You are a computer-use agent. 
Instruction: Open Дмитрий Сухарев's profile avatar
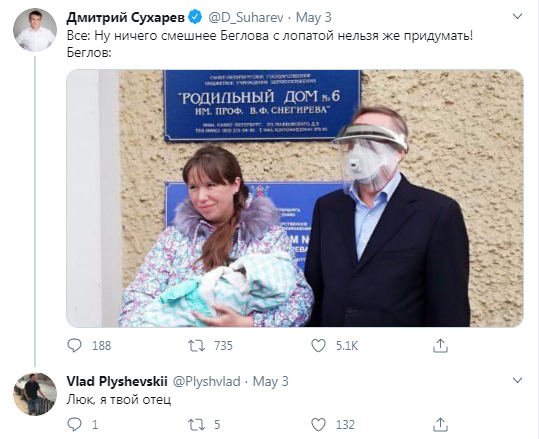click(x=35, y=30)
